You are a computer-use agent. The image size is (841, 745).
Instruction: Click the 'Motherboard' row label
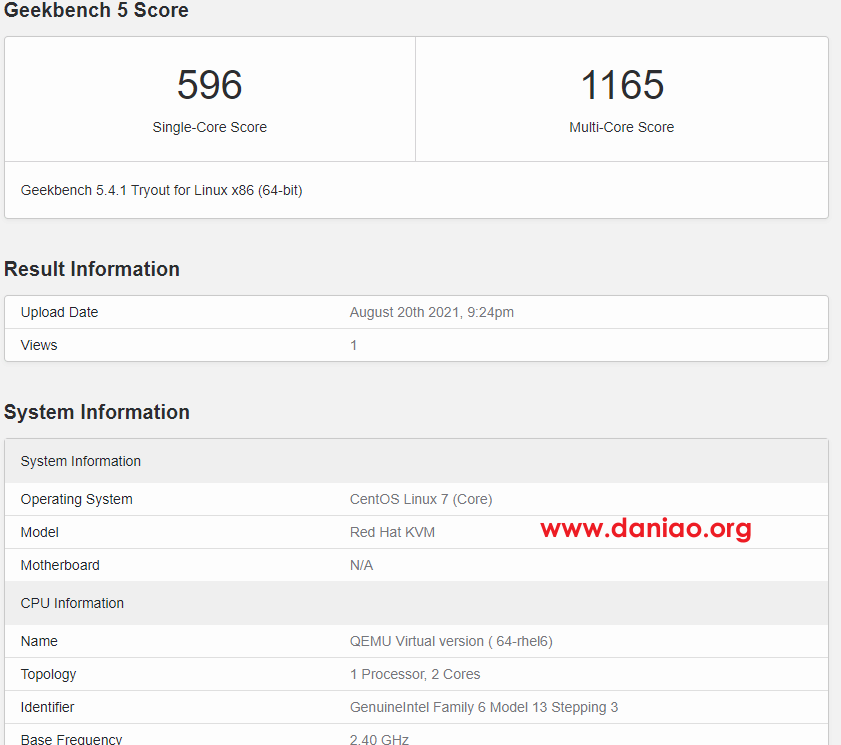[60, 565]
